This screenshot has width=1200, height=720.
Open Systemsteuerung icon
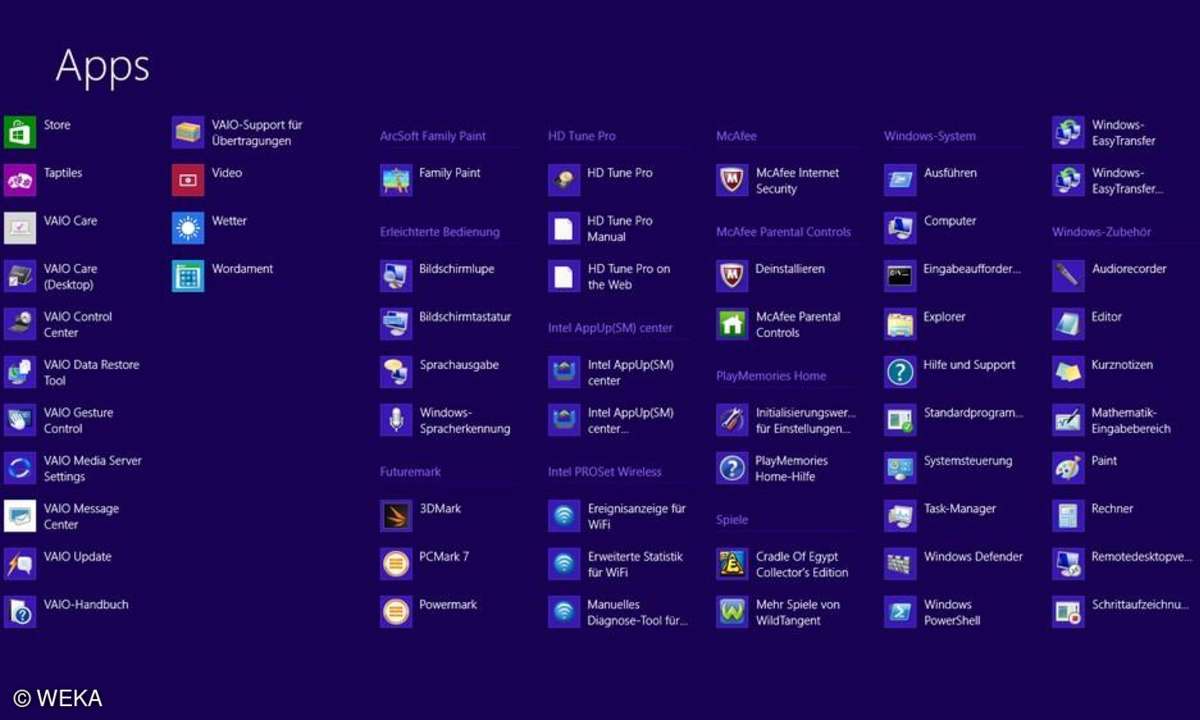900,468
